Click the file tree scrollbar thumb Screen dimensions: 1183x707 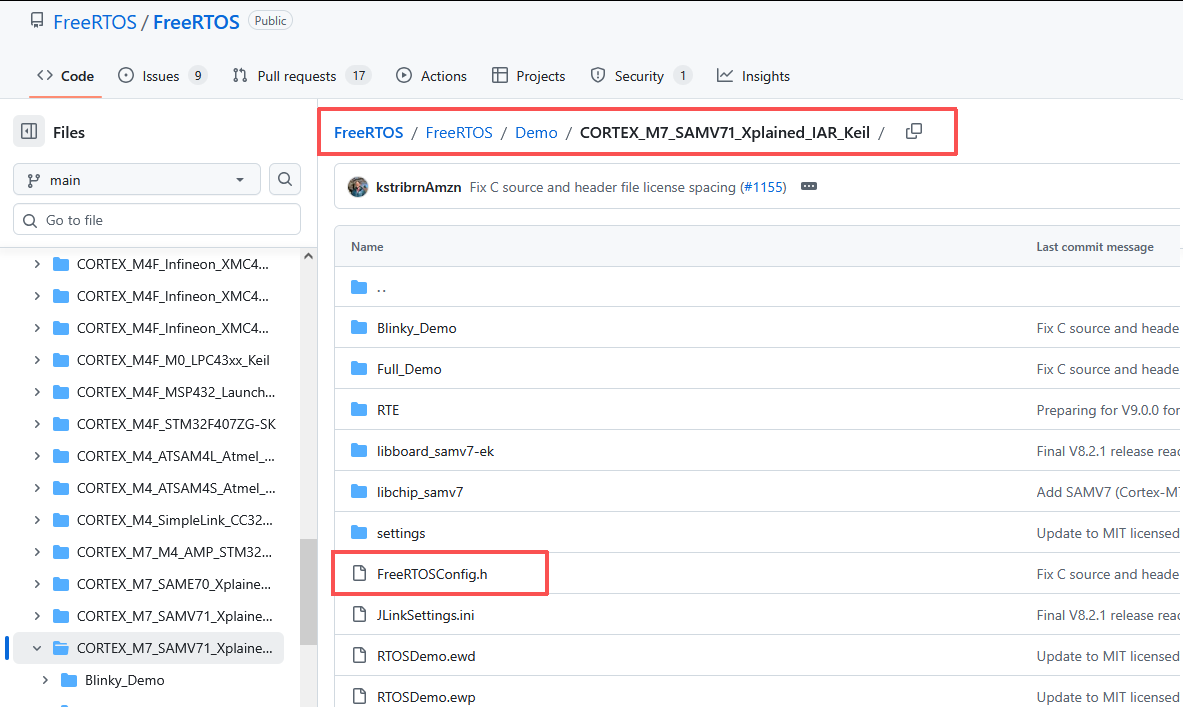[x=308, y=592]
